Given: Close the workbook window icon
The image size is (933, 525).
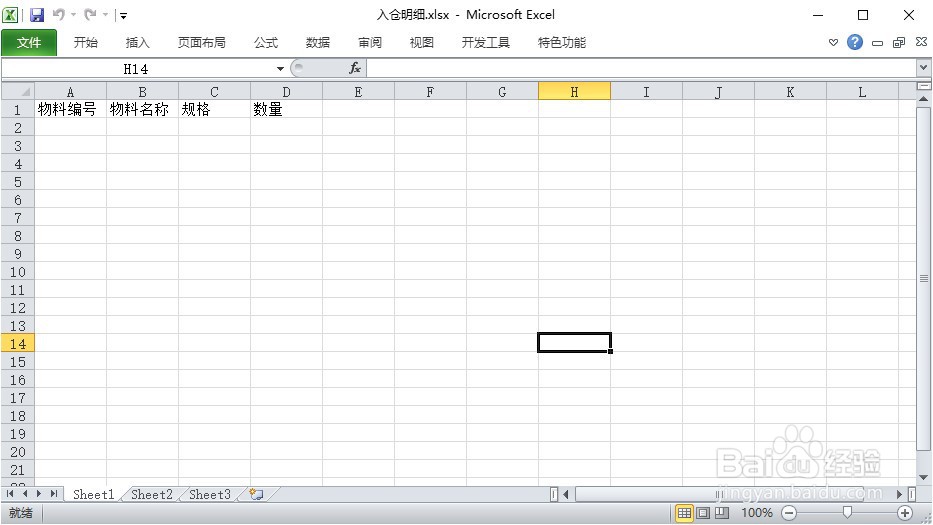Looking at the screenshot, I should pos(921,42).
